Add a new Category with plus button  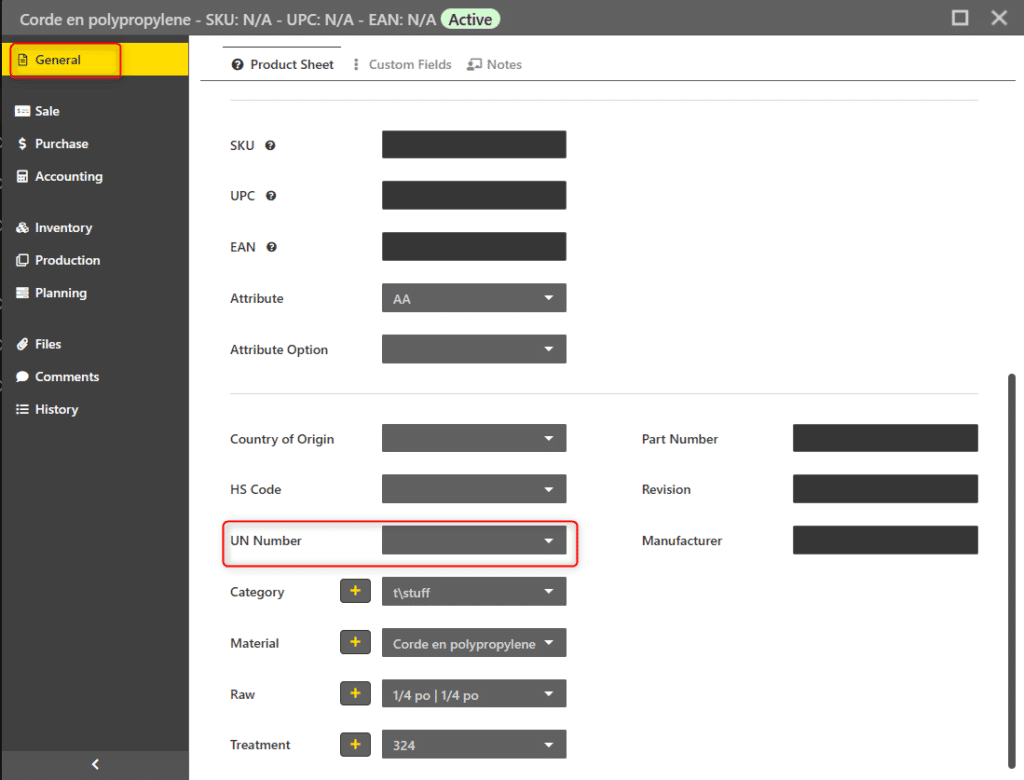tap(355, 591)
